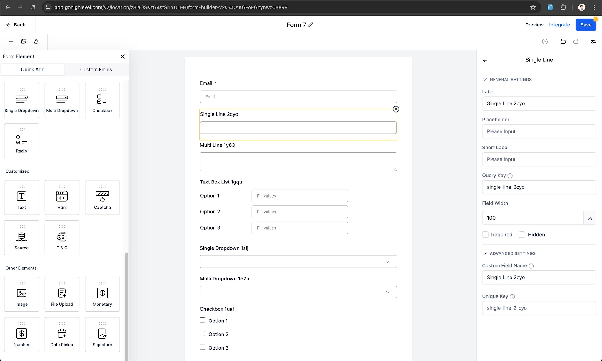This screenshot has height=361, width=602.
Task: Switch to the Custom Fields tab
Action: point(96,70)
